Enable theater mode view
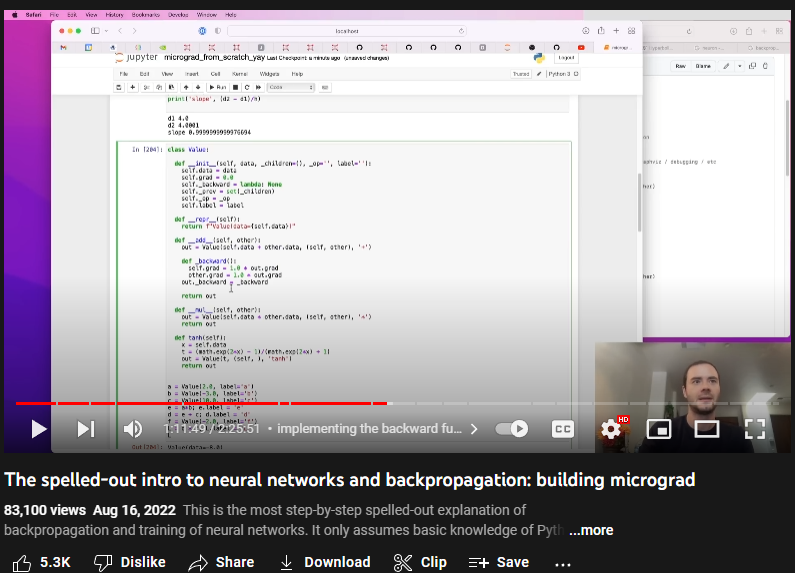 (x=707, y=429)
